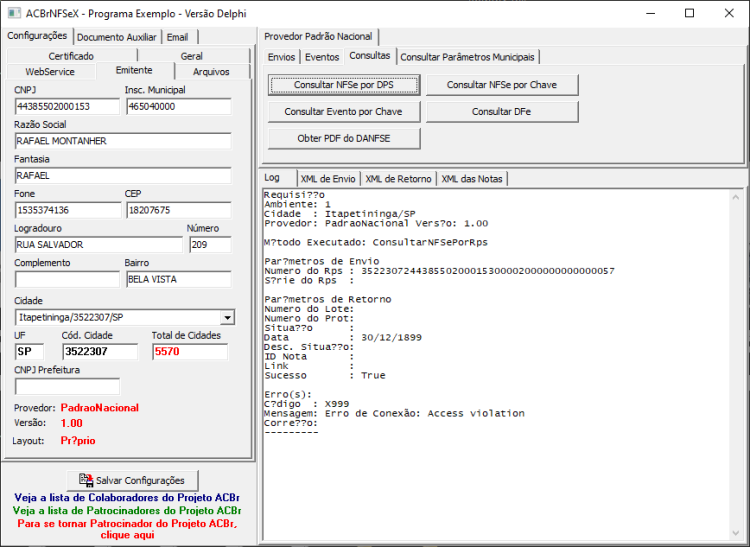Image resolution: width=750 pixels, height=547 pixels.
Task: Click the CNPJ input field
Action: (x=67, y=107)
